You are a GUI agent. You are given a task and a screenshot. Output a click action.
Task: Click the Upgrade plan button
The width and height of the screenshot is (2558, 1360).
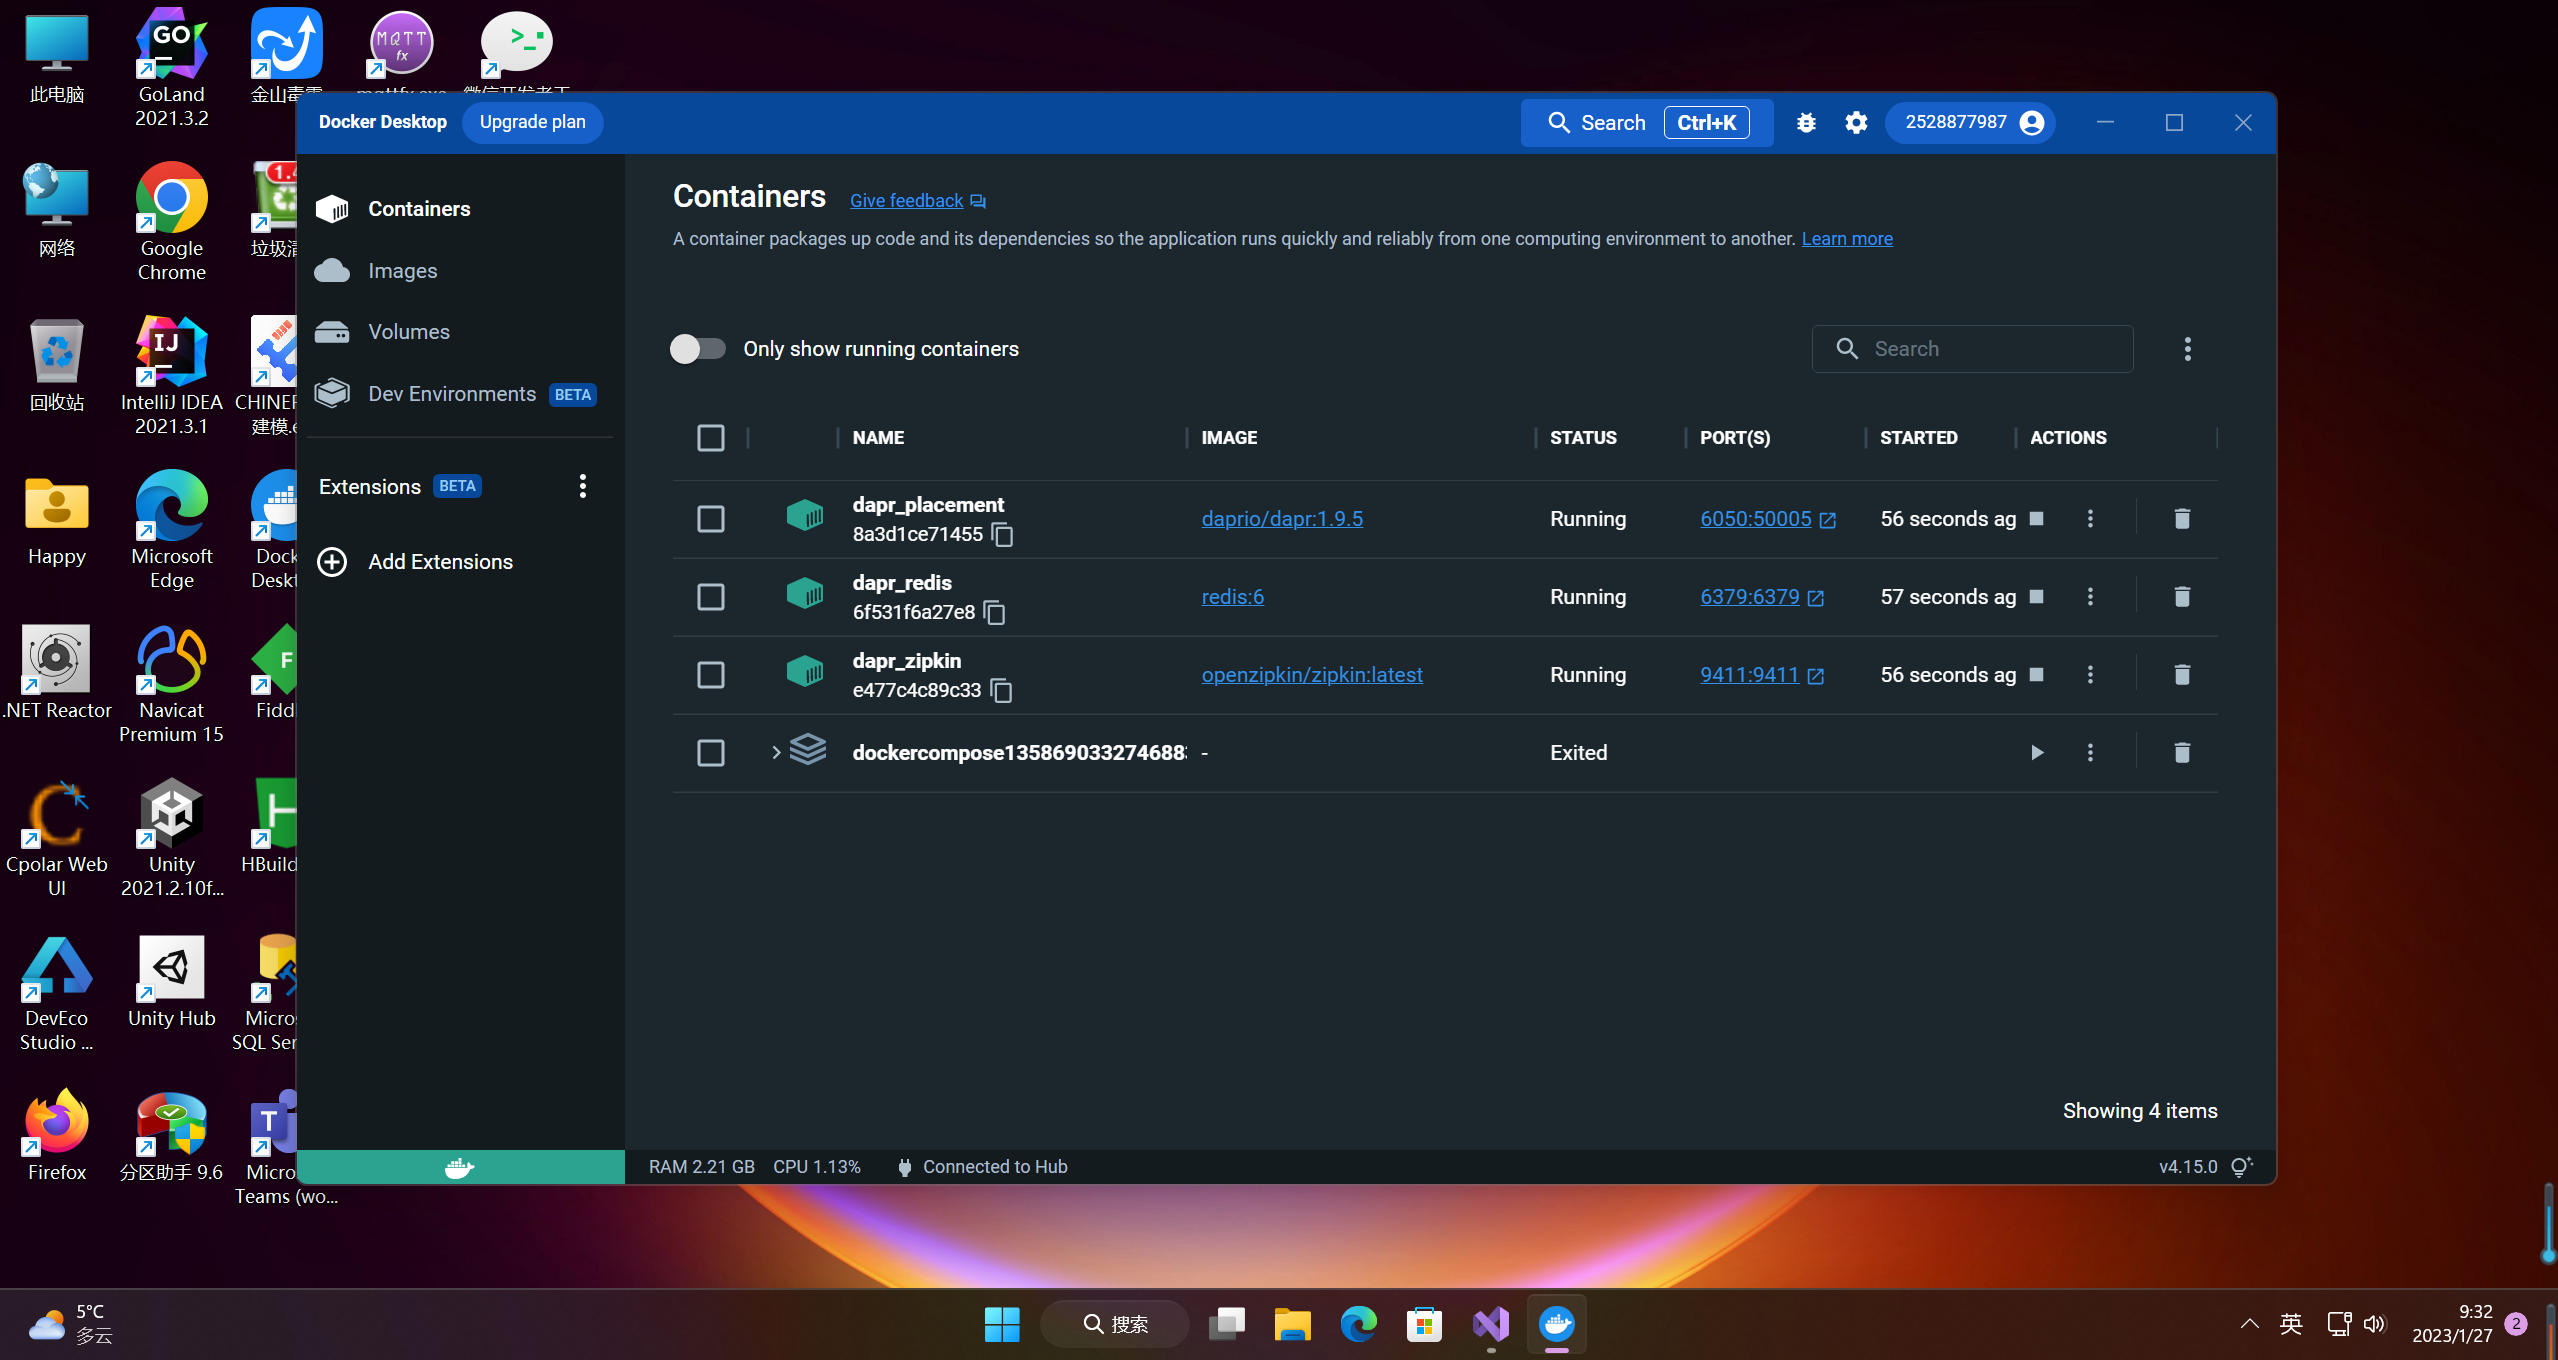click(x=532, y=122)
